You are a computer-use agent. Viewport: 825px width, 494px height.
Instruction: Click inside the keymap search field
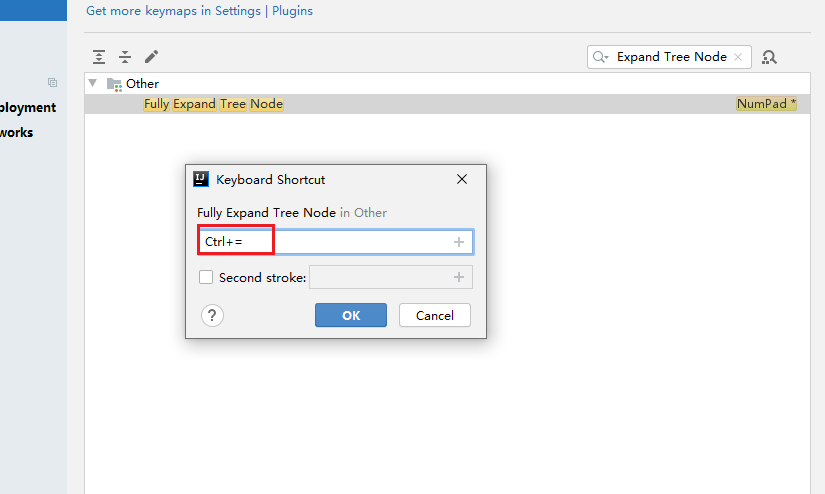(671, 57)
